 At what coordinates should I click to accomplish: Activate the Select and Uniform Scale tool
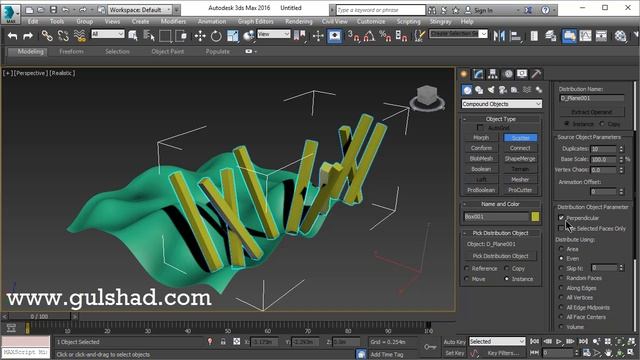pos(233,36)
